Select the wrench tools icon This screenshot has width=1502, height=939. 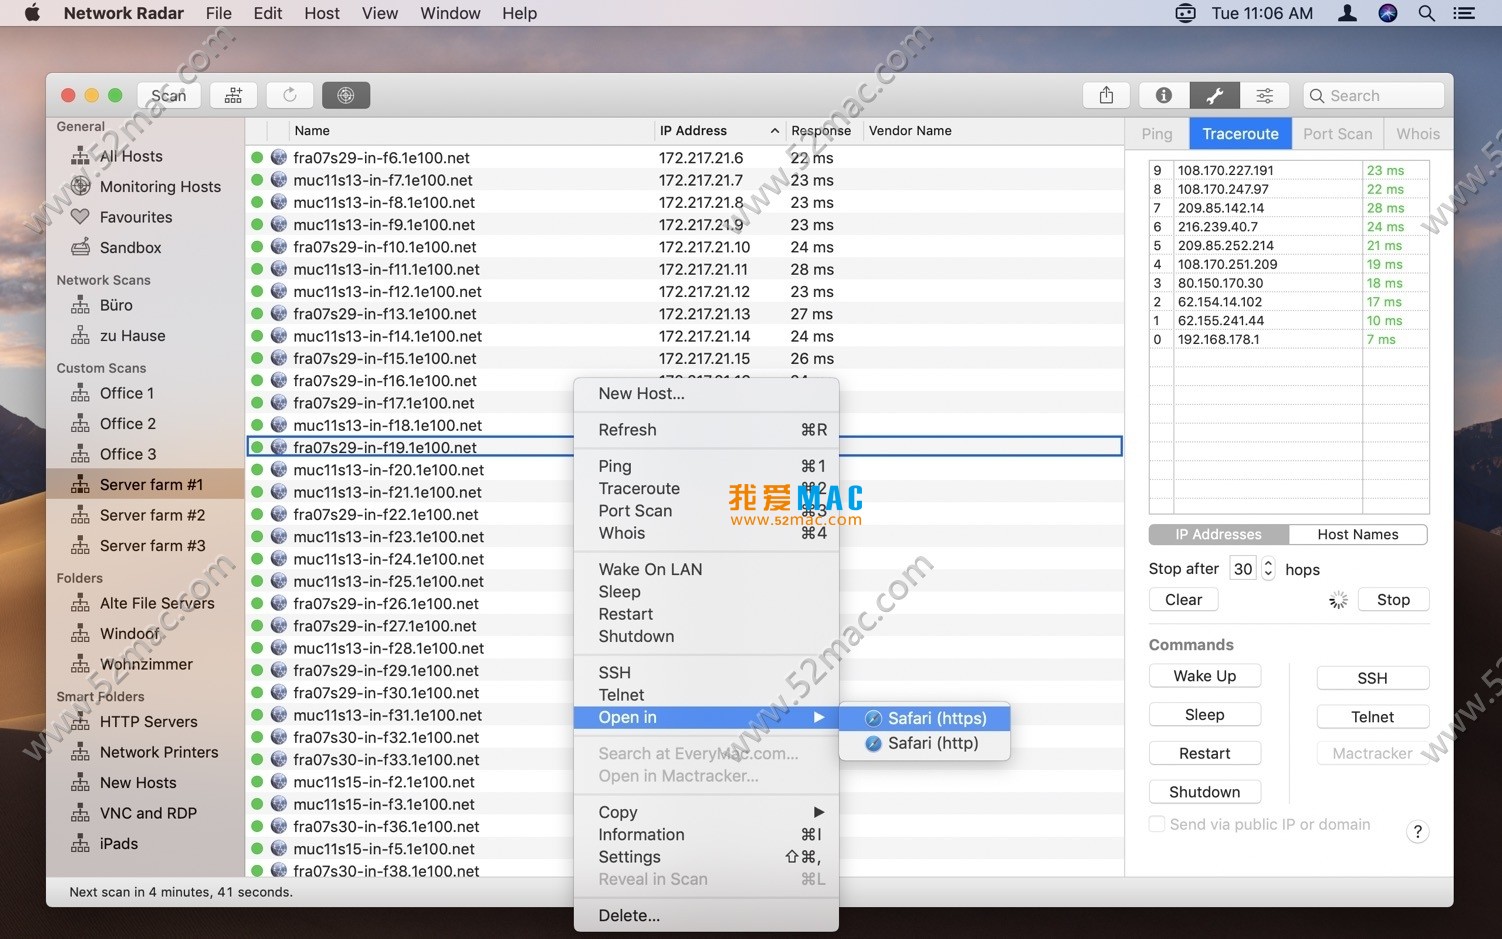(1214, 95)
